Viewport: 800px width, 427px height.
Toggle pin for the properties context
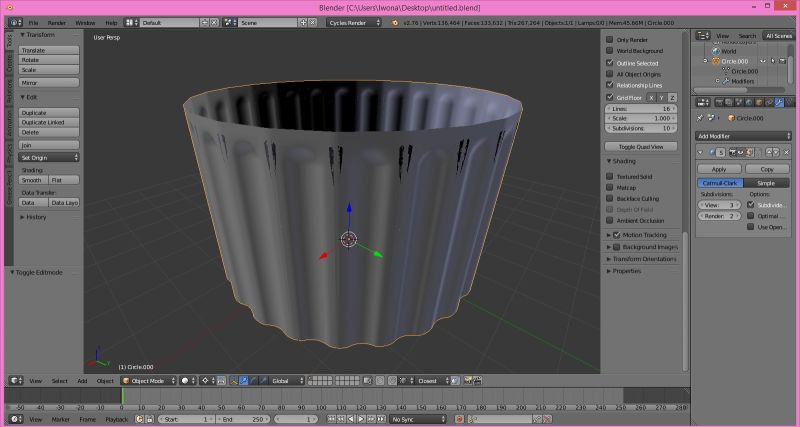point(700,118)
